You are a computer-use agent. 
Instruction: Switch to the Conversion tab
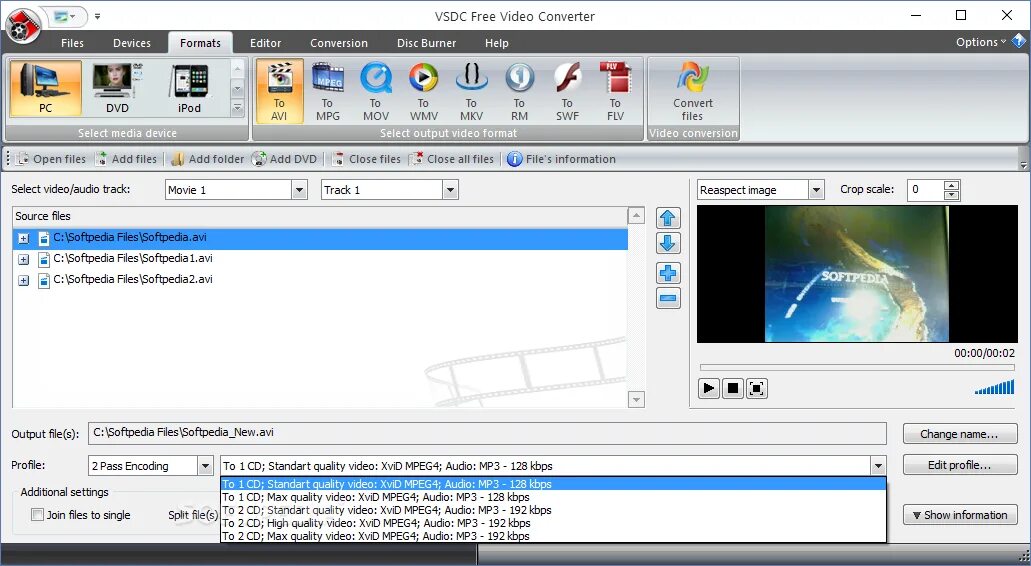(x=339, y=43)
